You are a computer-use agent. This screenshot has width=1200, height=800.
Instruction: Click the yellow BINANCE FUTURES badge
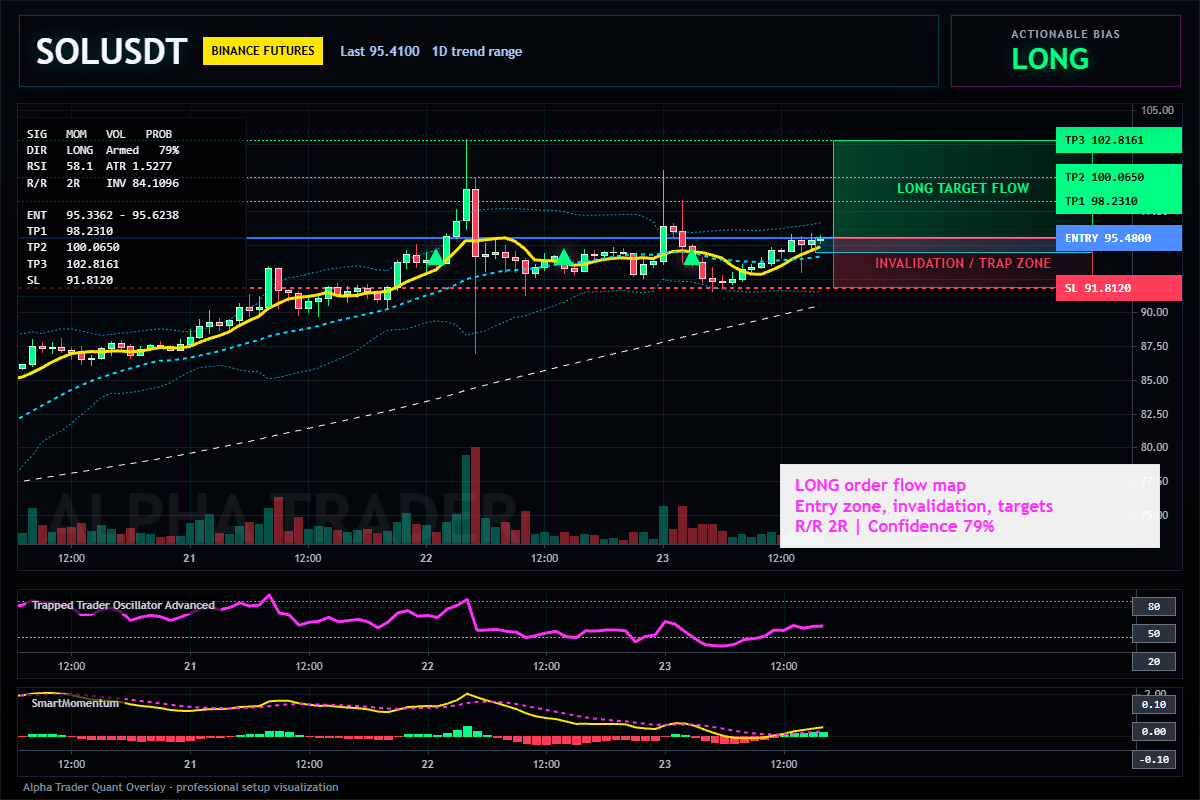[263, 51]
